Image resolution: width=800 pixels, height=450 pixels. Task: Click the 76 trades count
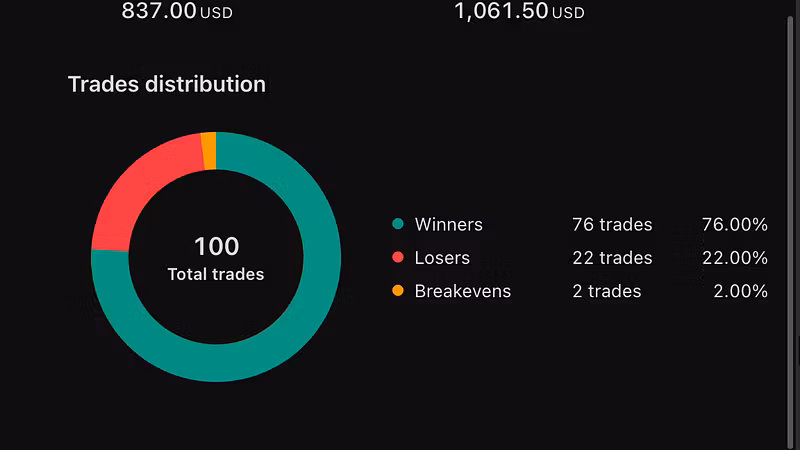click(x=612, y=224)
